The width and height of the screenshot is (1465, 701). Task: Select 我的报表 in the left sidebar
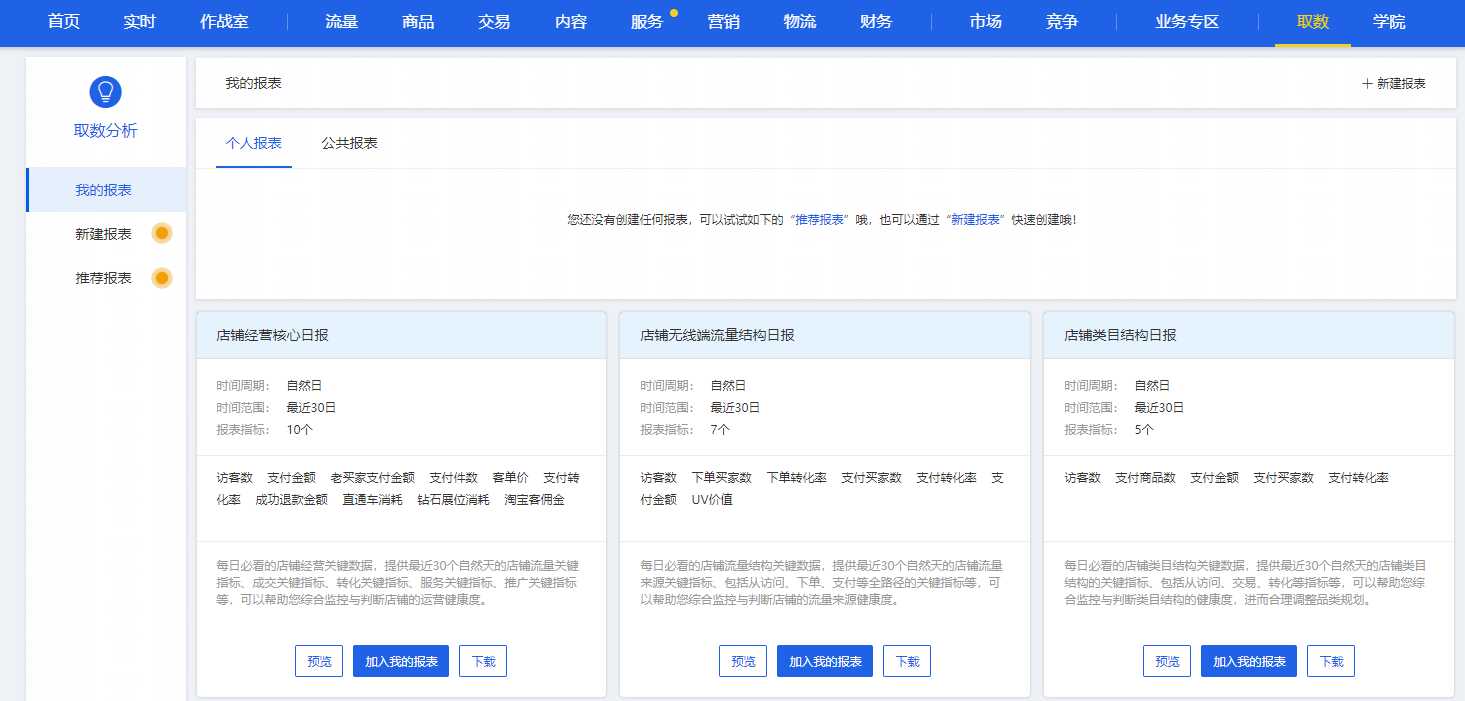click(106, 190)
